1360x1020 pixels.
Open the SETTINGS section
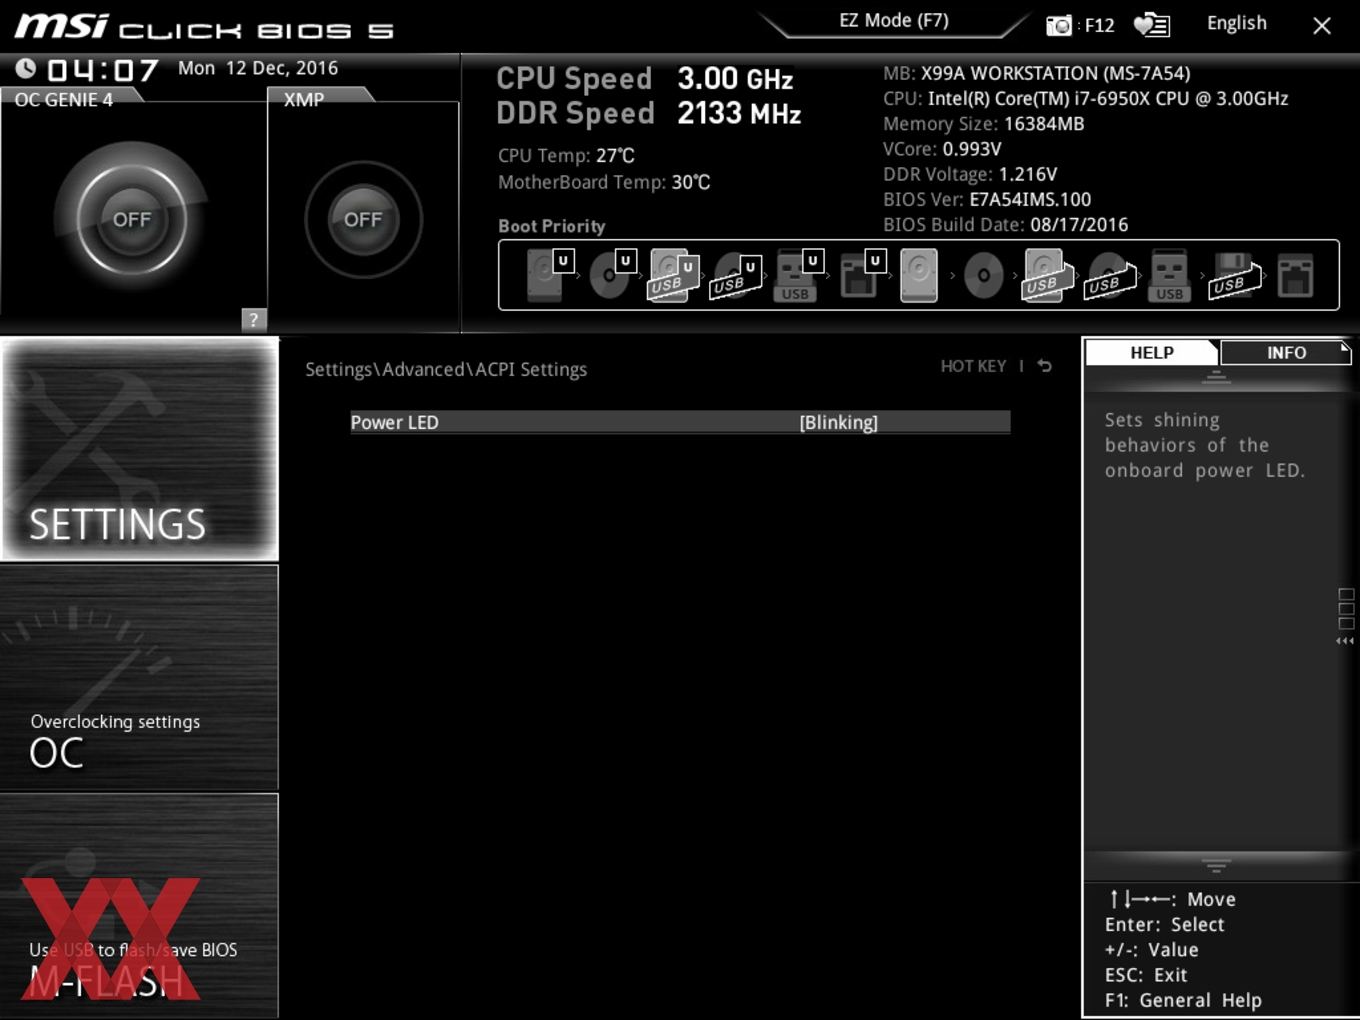139,449
